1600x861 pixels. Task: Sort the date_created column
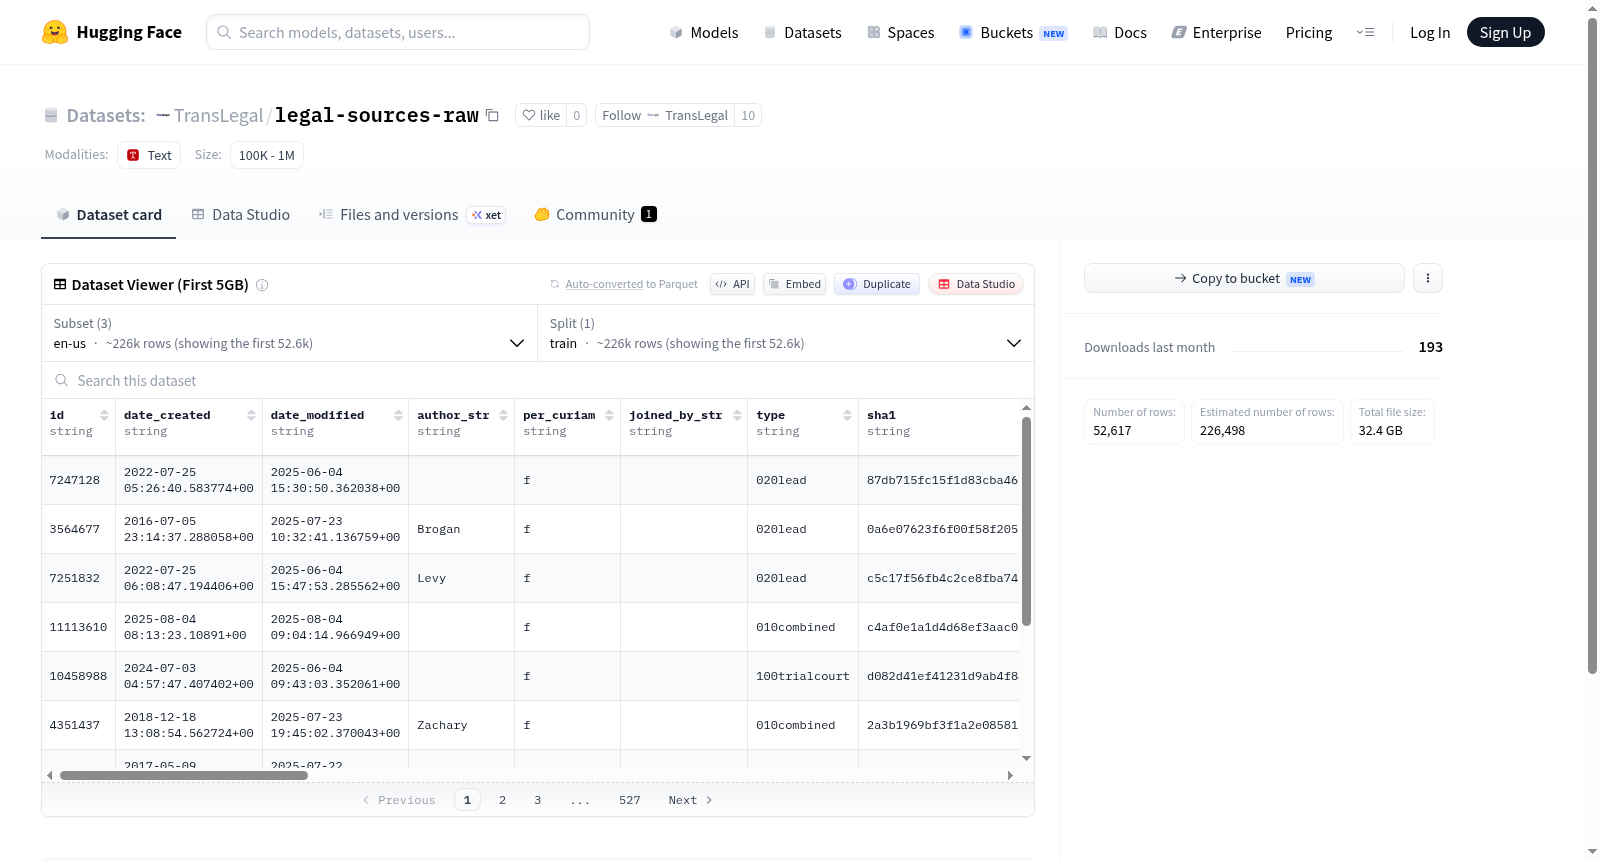251,415
